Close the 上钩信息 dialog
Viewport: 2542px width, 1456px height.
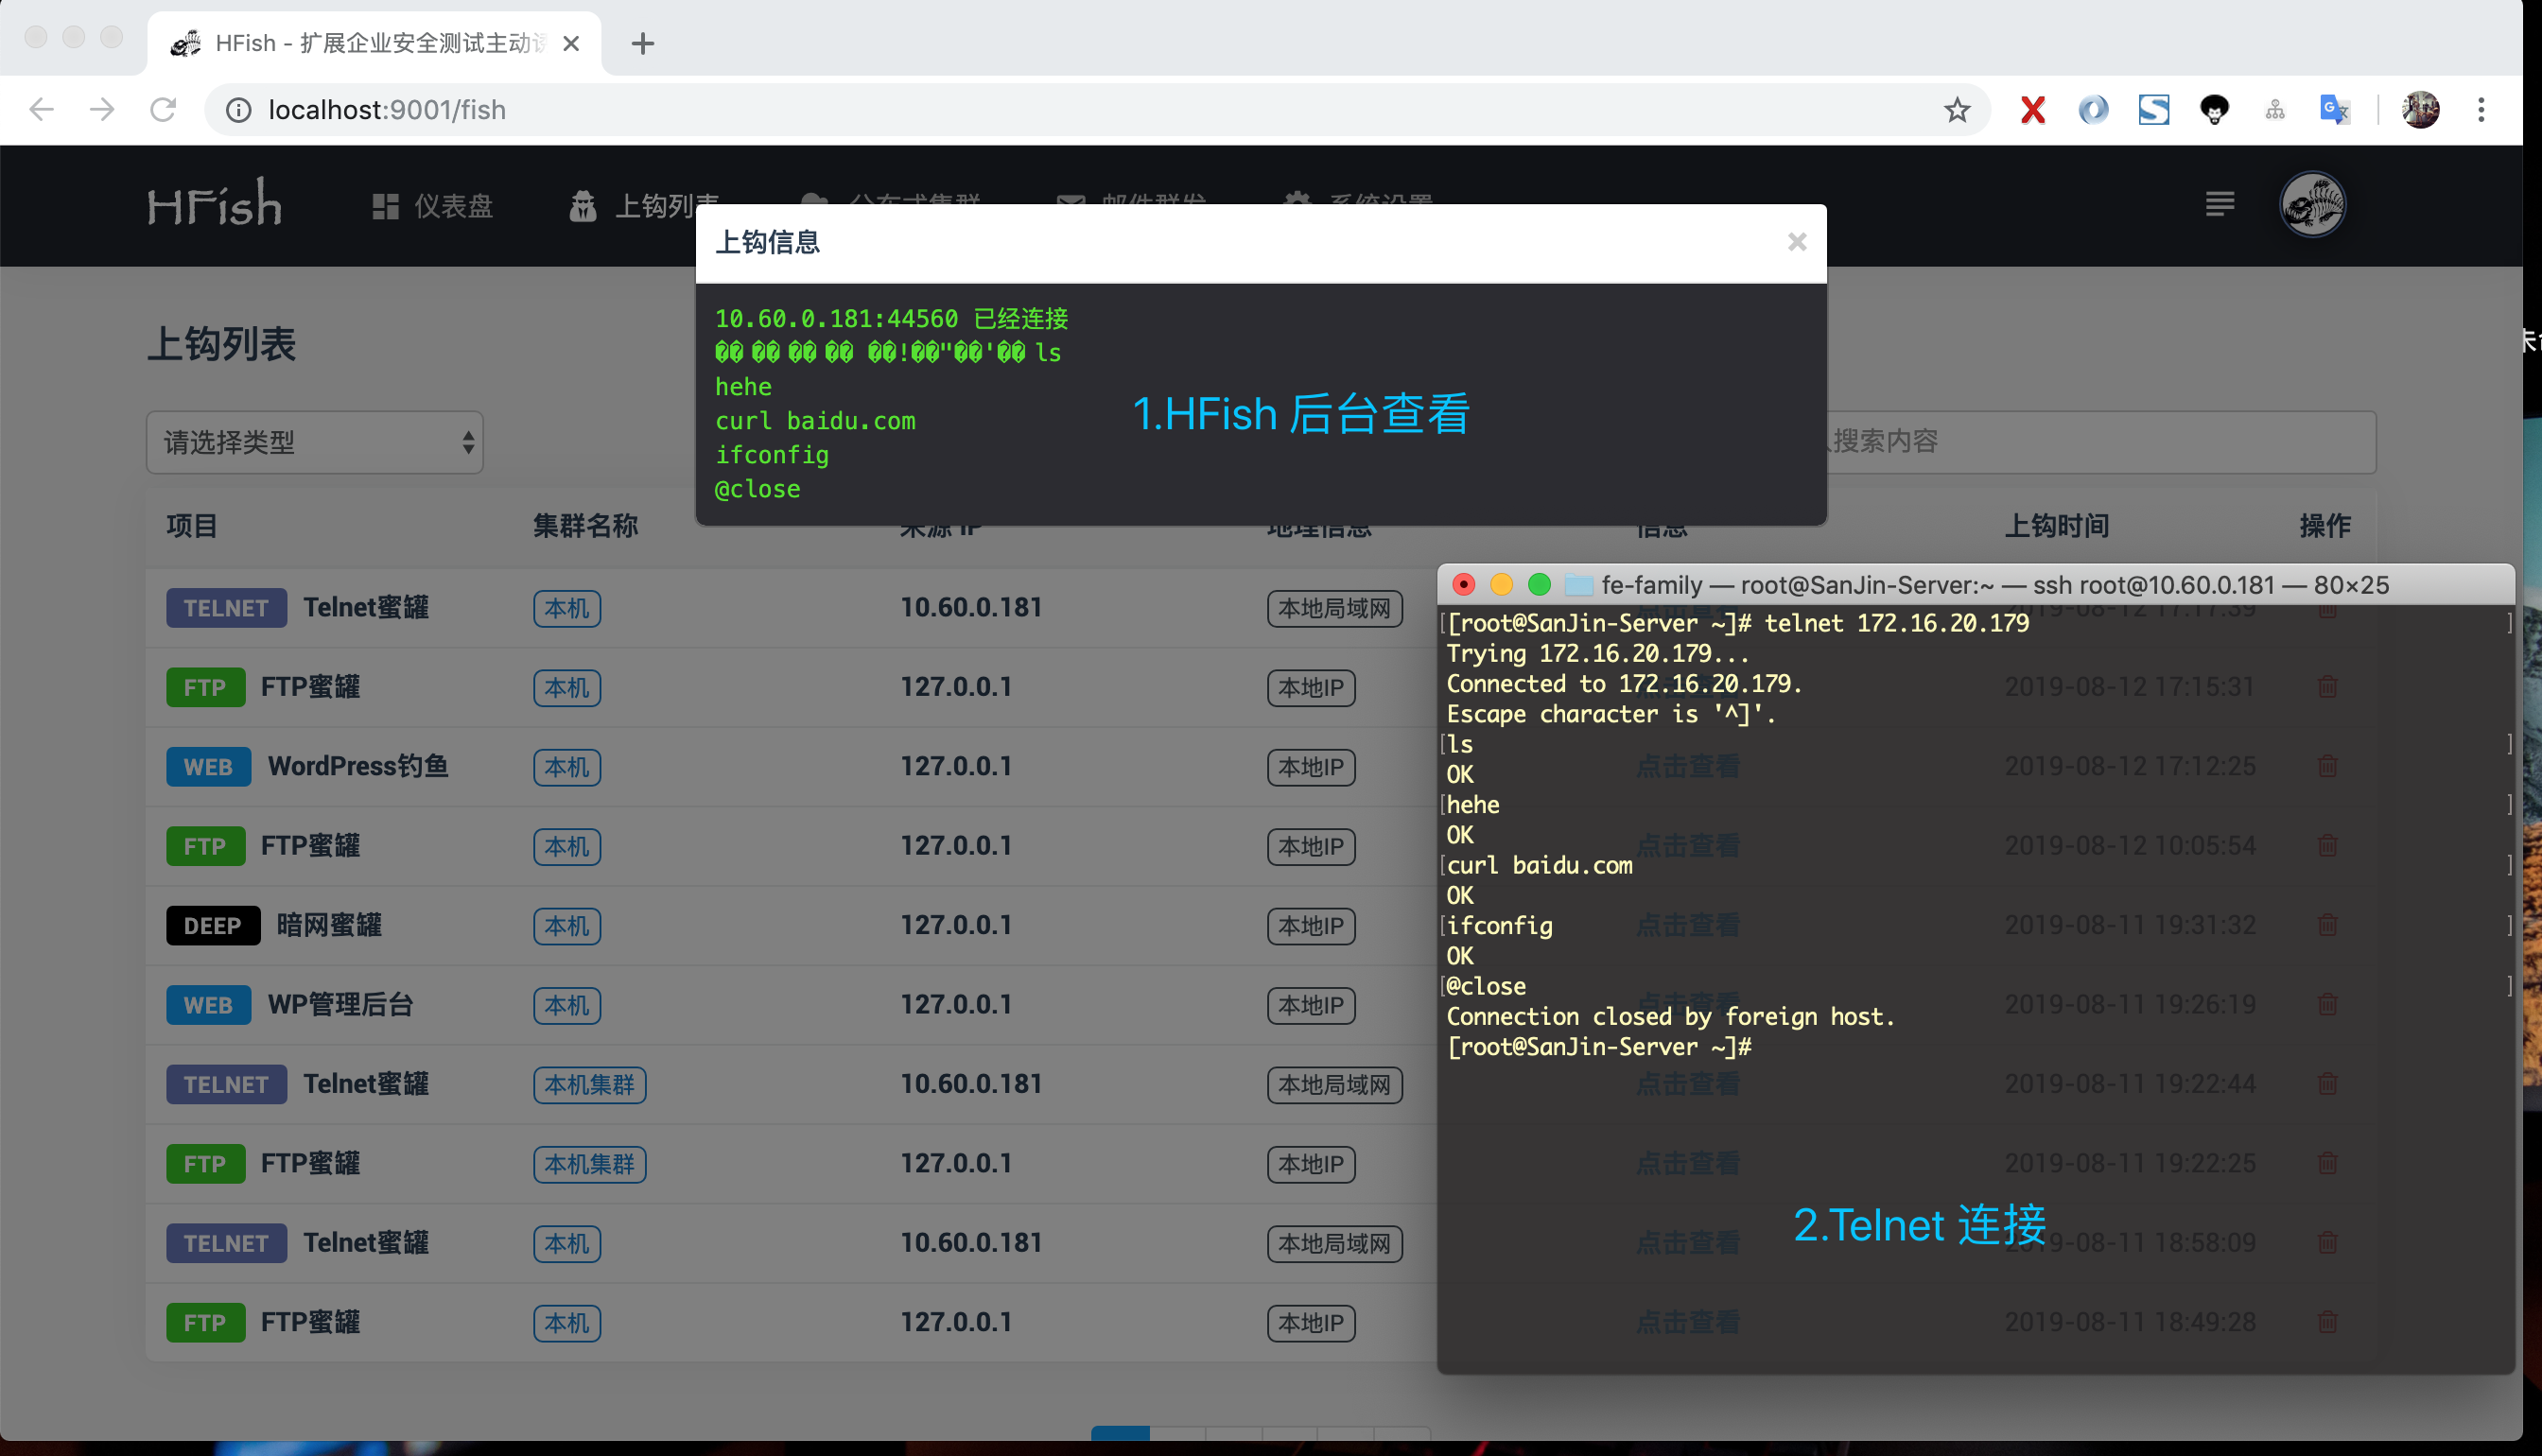(x=1797, y=241)
